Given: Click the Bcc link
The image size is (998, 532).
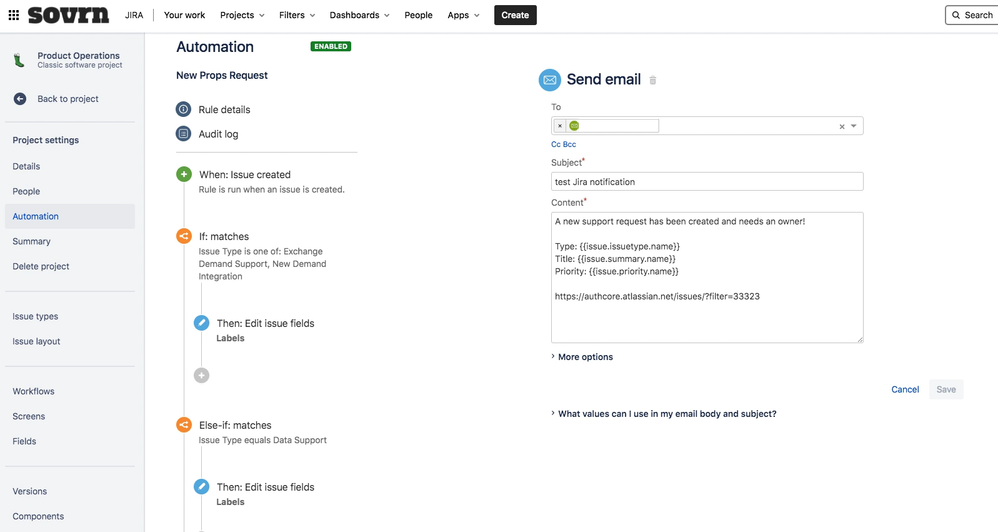Looking at the screenshot, I should 570,144.
